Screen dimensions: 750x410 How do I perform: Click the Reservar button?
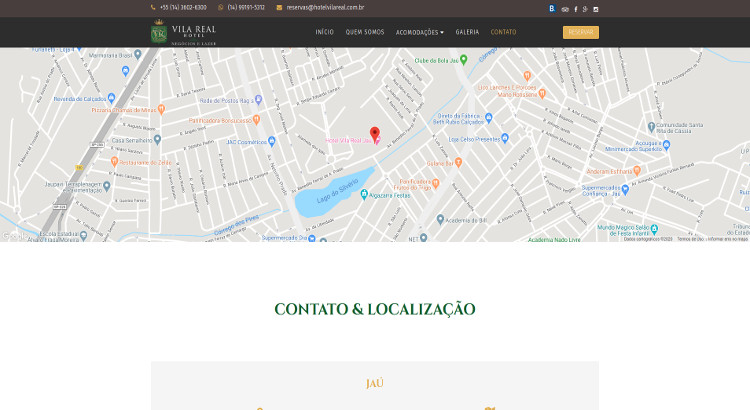click(581, 32)
